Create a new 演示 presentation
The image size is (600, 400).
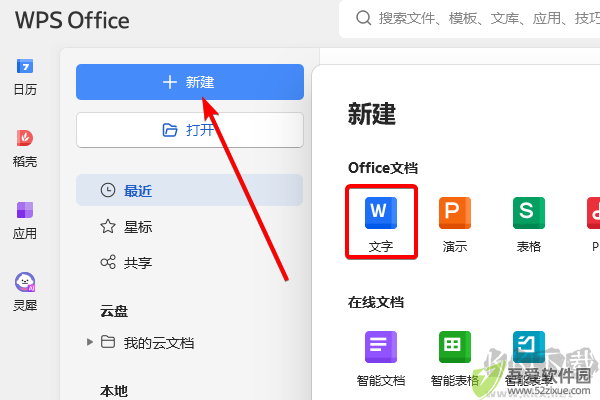(x=455, y=224)
